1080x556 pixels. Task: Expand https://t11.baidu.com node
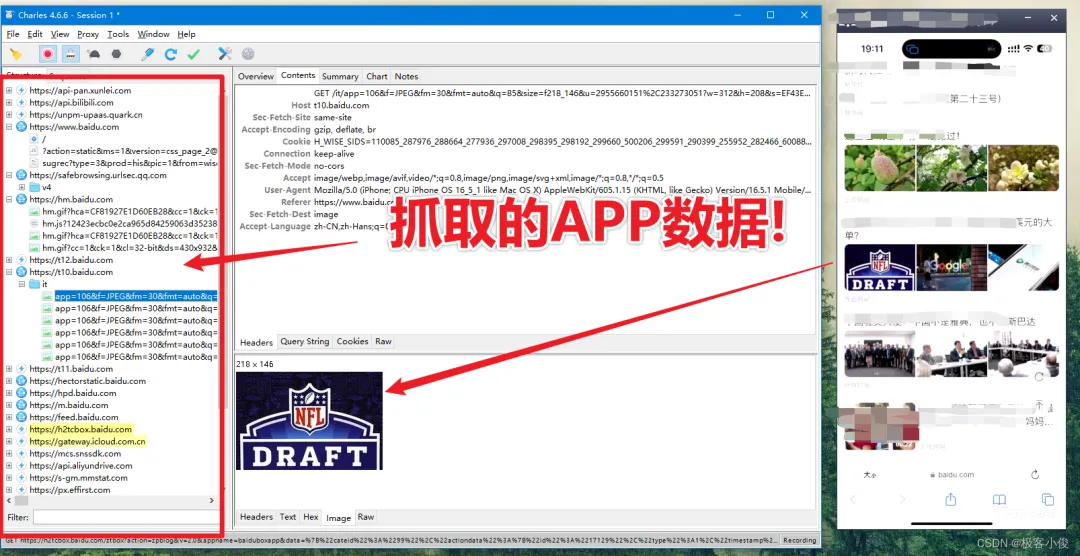click(x=9, y=369)
